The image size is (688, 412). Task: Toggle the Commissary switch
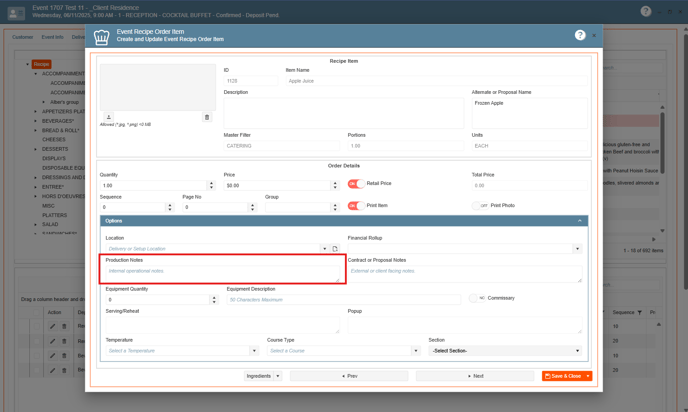[476, 298]
